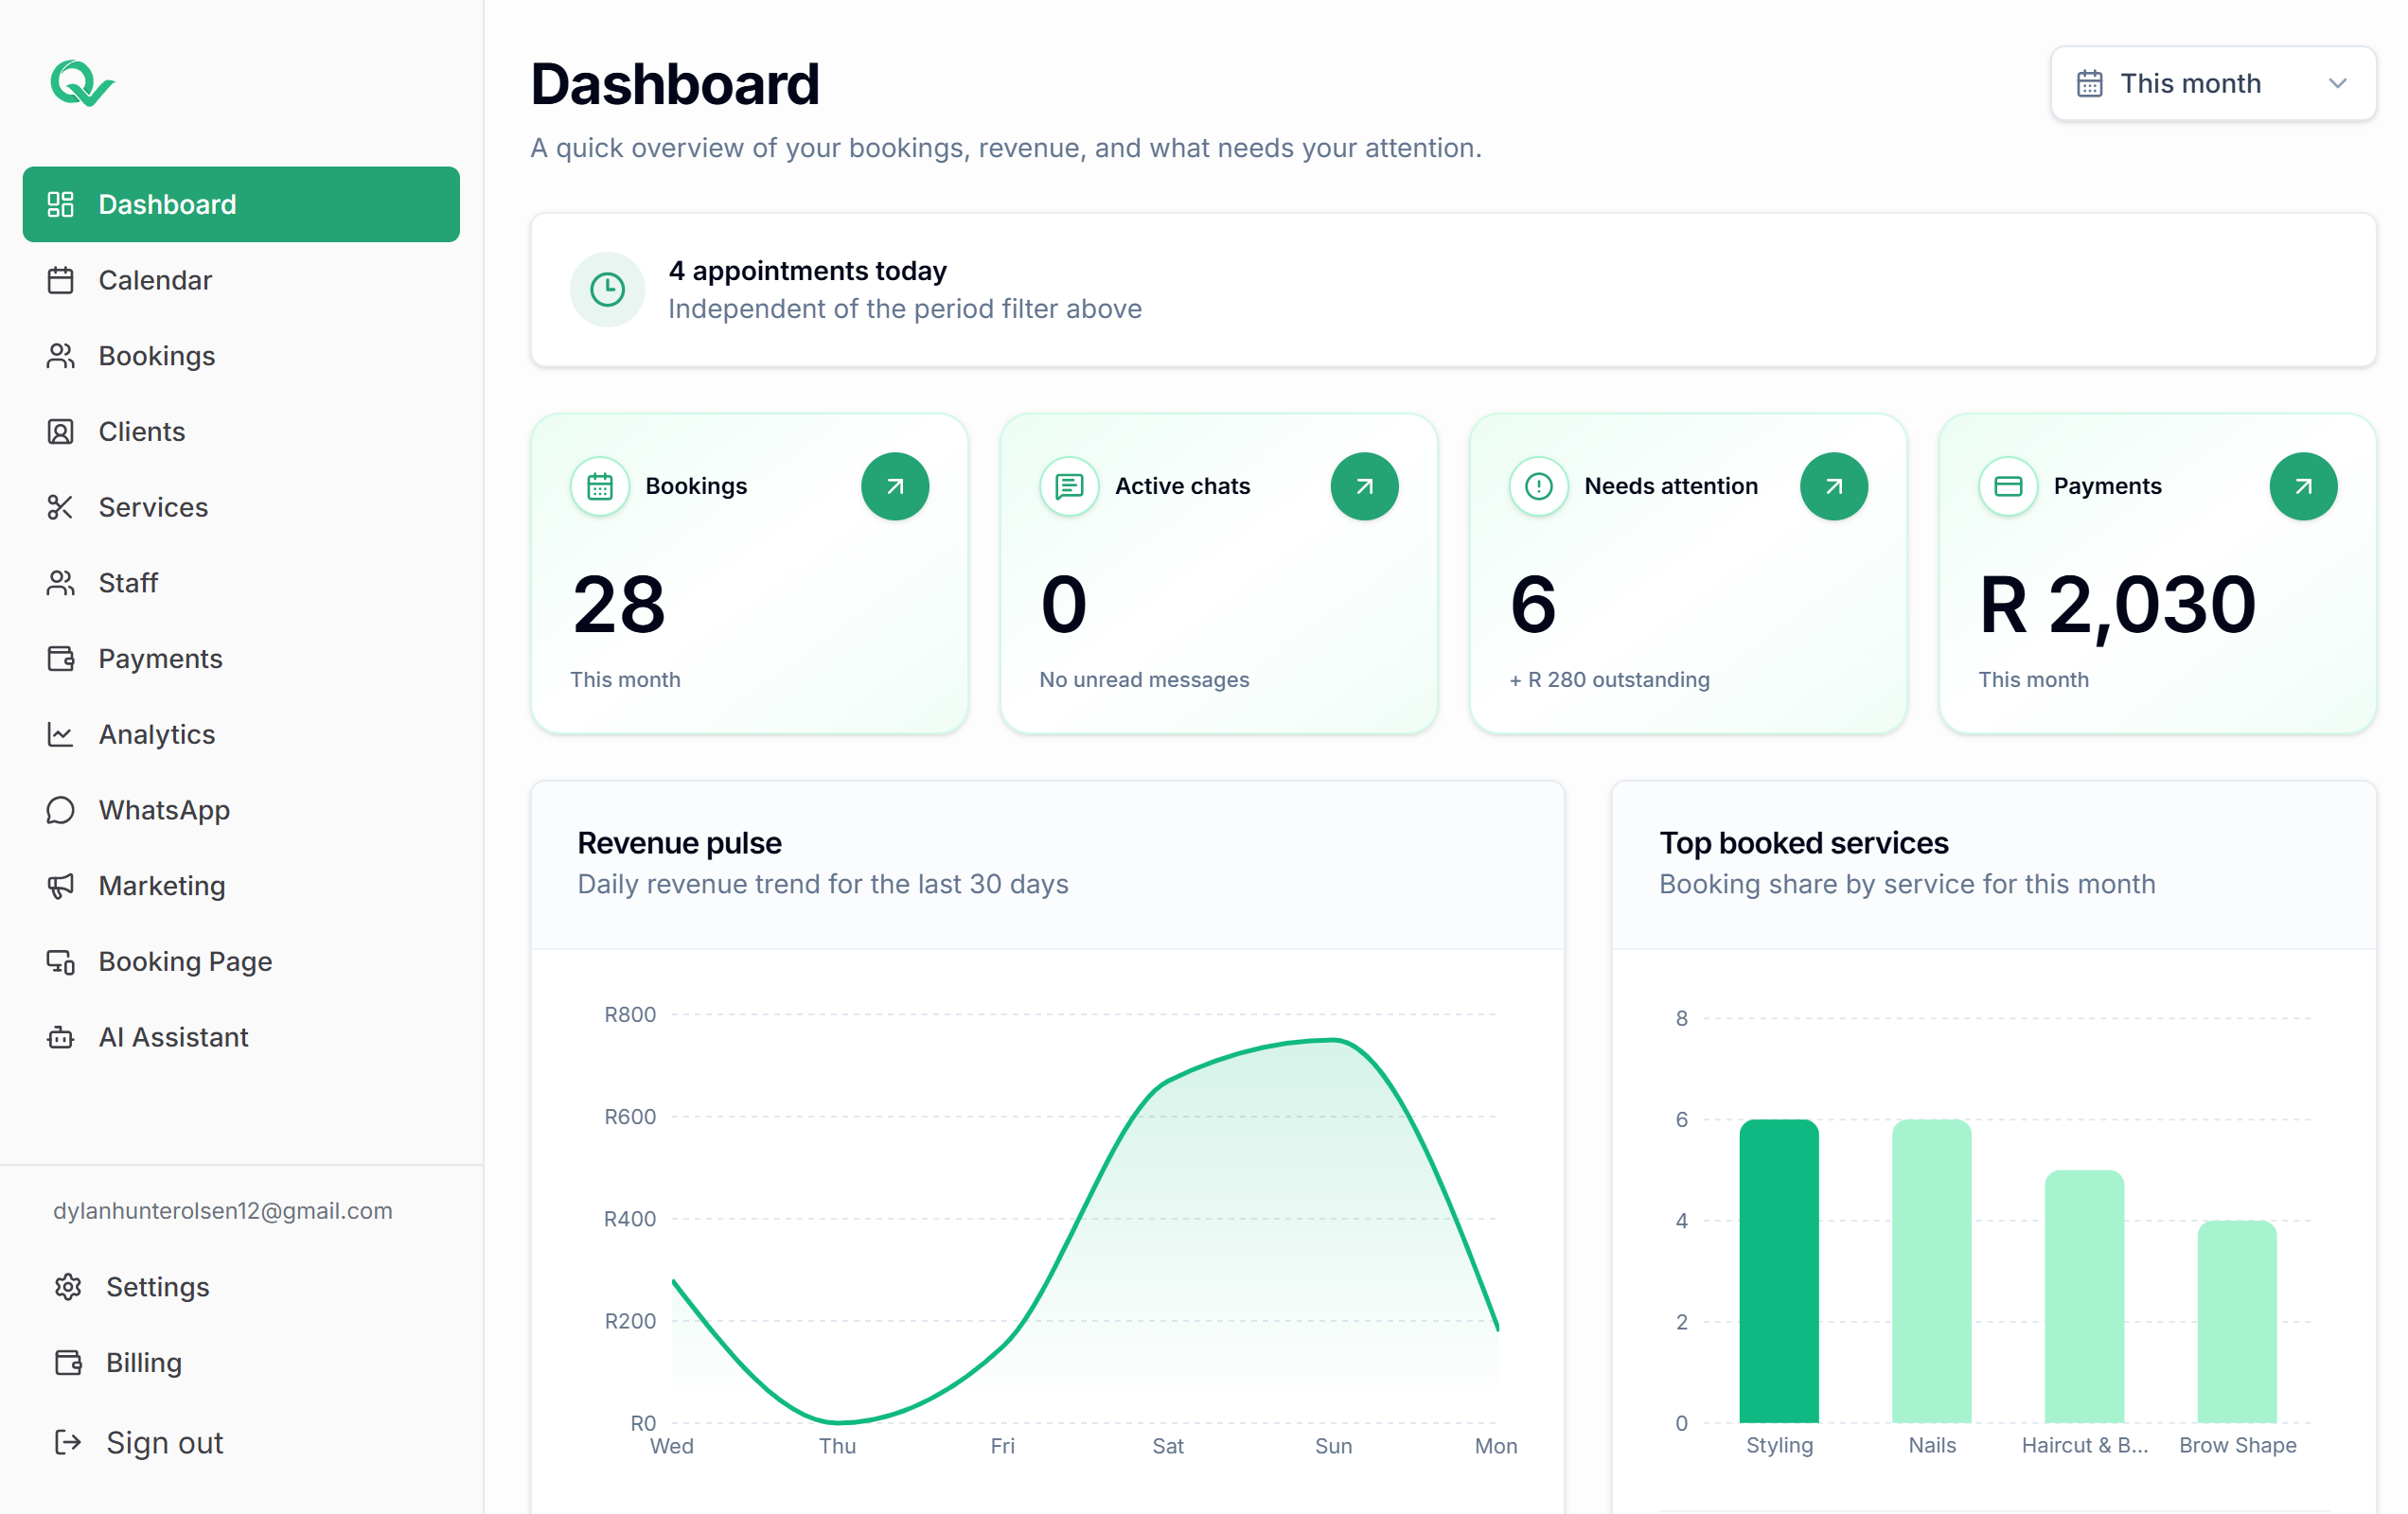The height and width of the screenshot is (1514, 2408).
Task: Open Active chats card arrow button
Action: 1364,487
